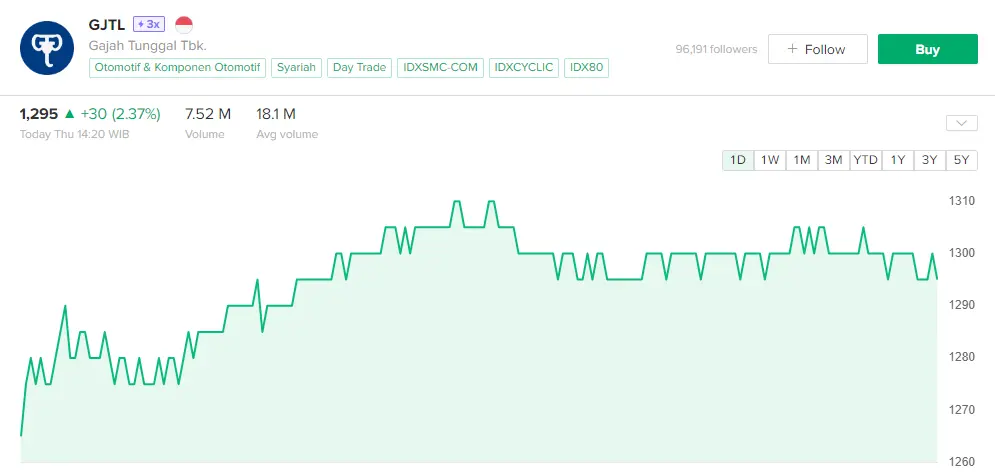Click the Indonesia flag icon
Screen dimensions: 995x474
(x=183, y=25)
